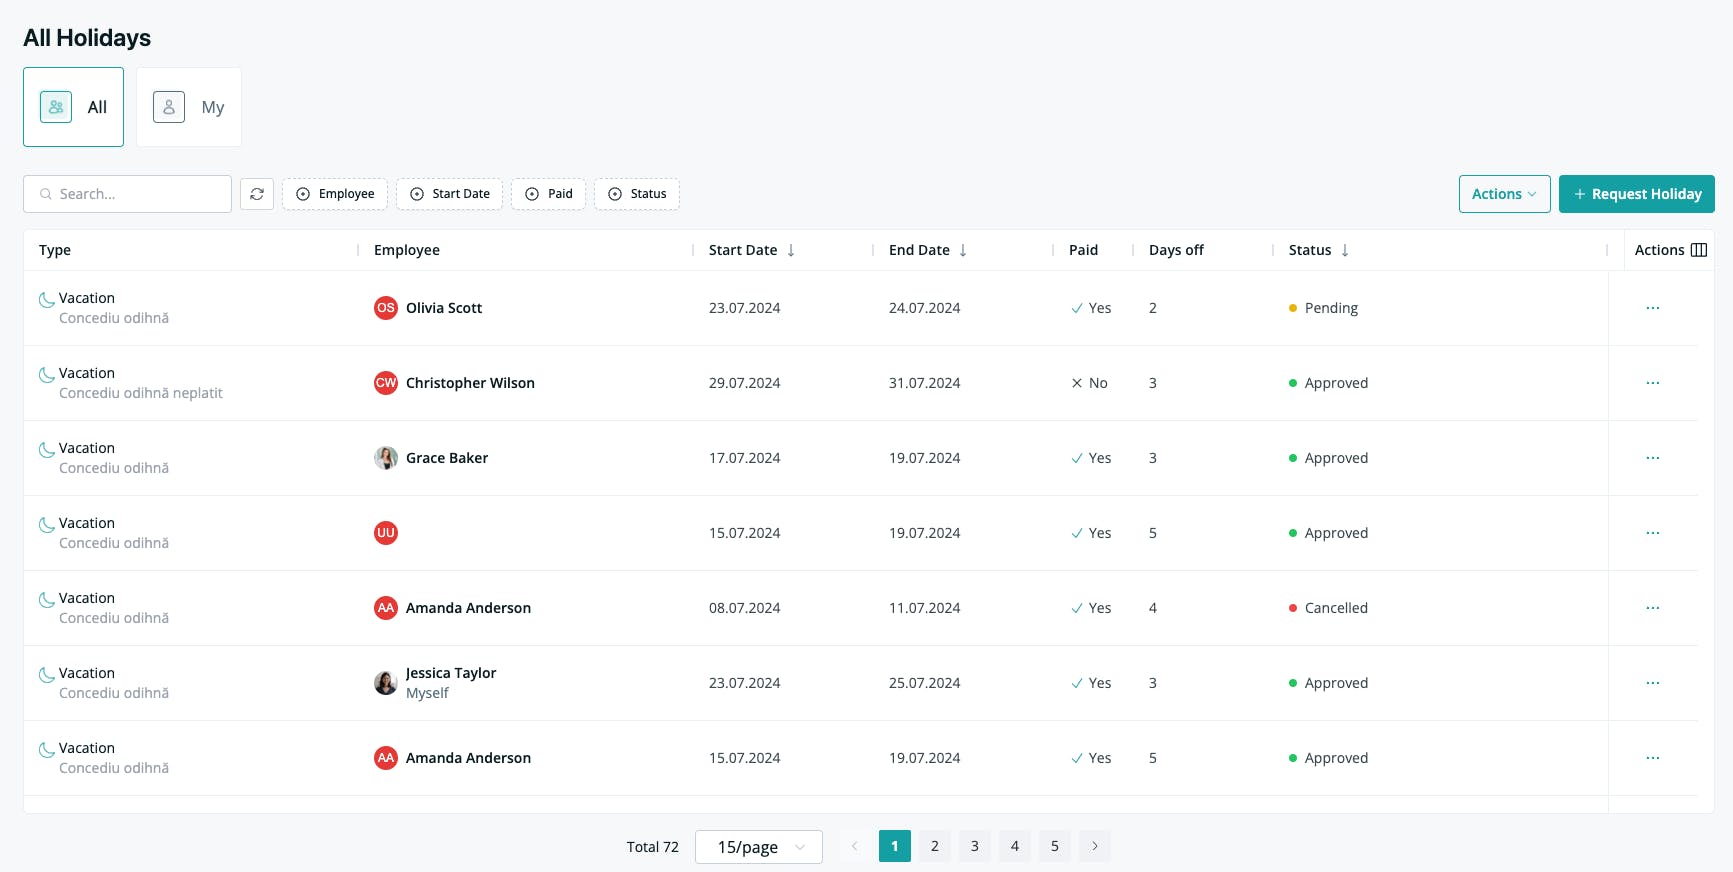The image size is (1733, 872).
Task: Sort by Status column arrow
Action: (x=1345, y=250)
